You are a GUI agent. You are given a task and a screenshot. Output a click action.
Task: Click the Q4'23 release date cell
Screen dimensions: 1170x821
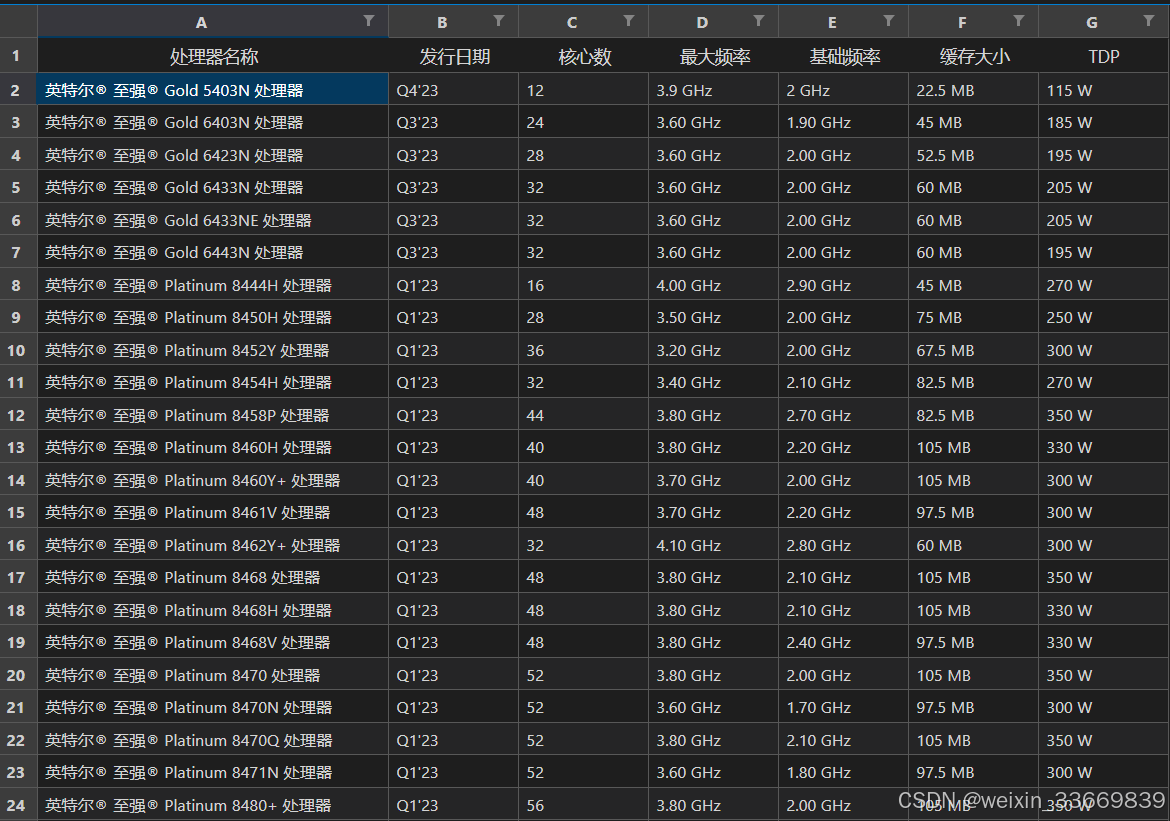pyautogui.click(x=454, y=90)
